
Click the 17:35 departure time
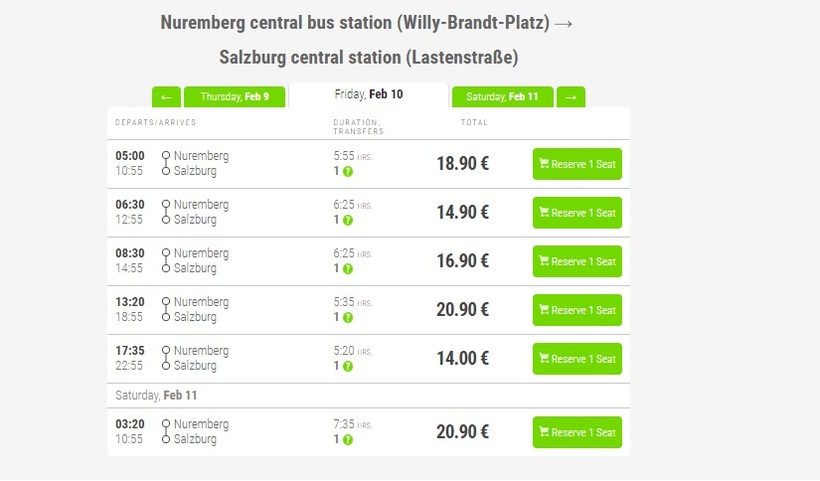(x=130, y=351)
